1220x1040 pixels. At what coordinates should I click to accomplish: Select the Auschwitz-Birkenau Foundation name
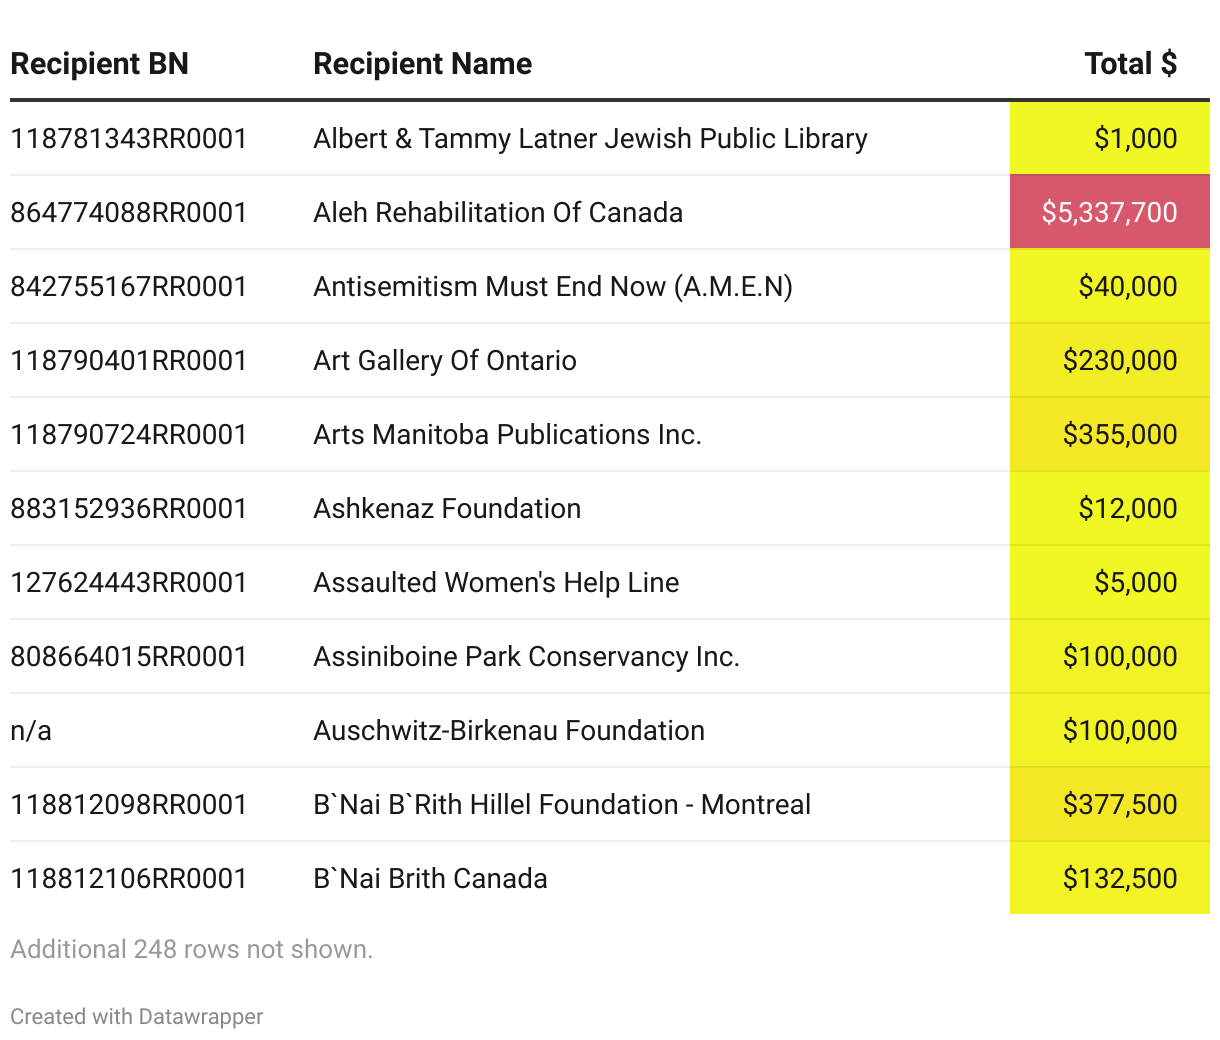coord(509,730)
